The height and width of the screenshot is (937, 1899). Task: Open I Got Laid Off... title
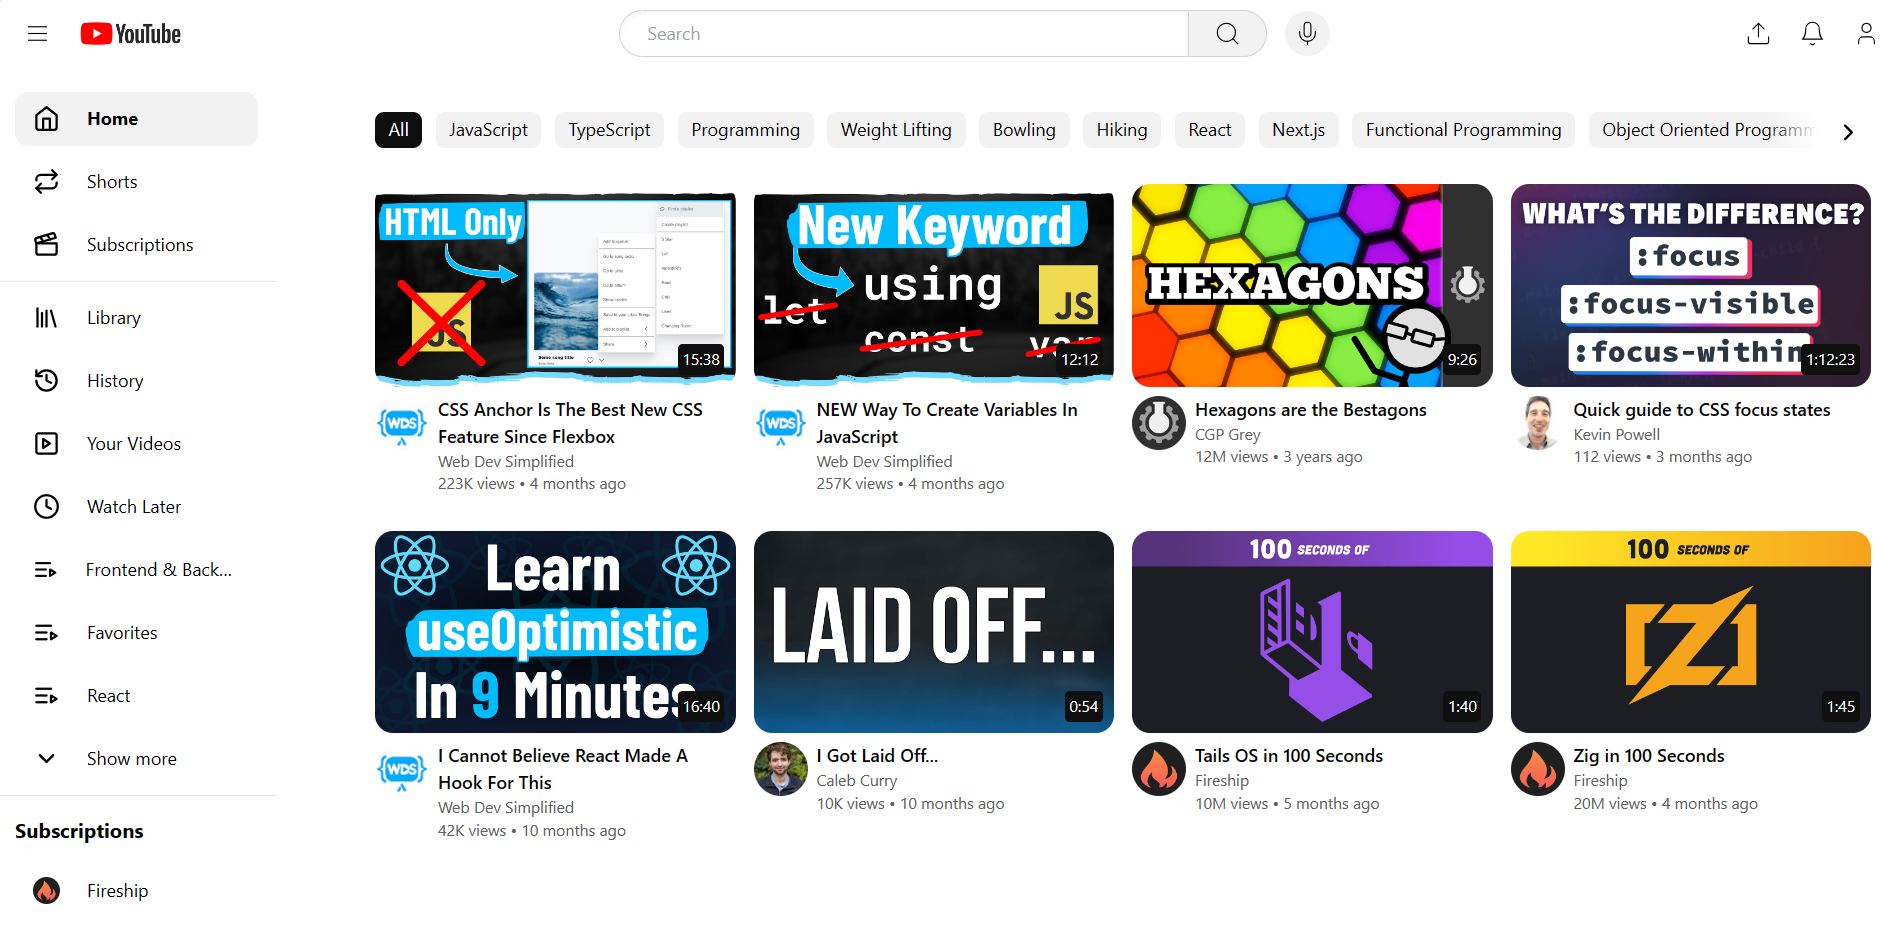877,756
